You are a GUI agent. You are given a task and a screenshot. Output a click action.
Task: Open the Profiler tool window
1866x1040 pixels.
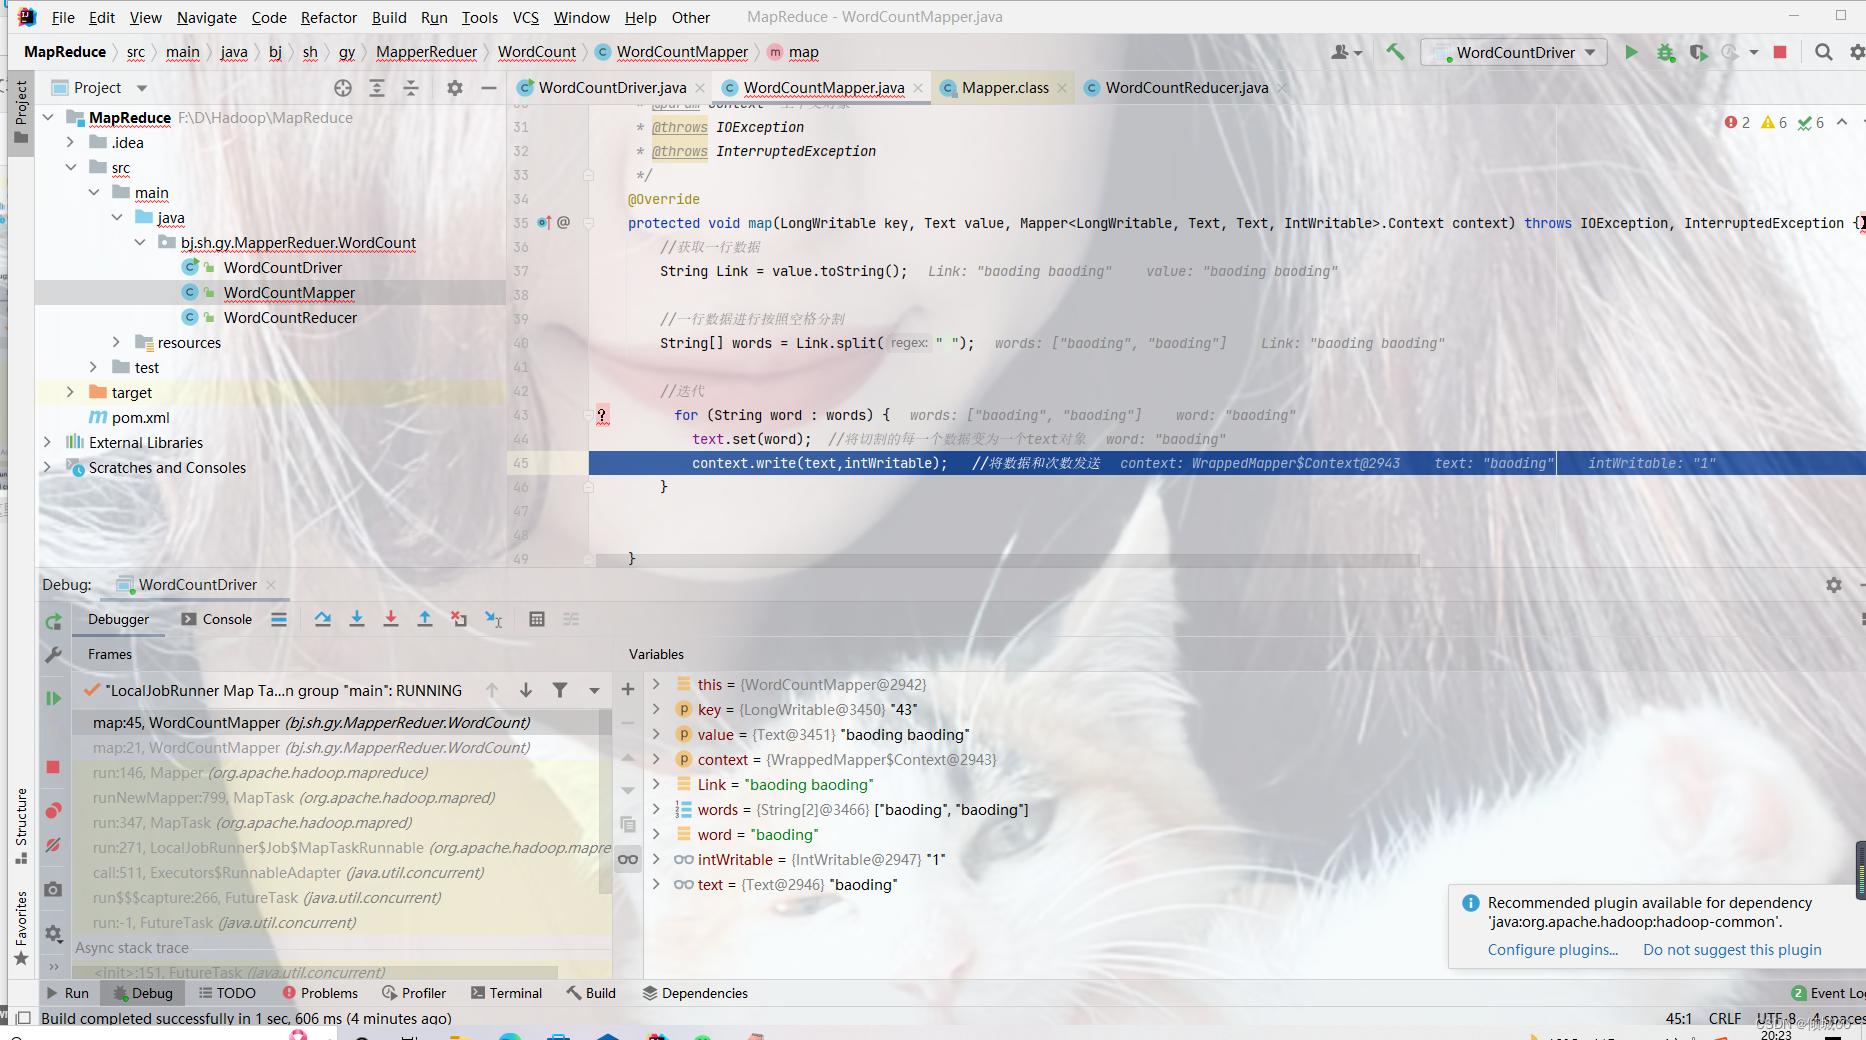point(414,993)
